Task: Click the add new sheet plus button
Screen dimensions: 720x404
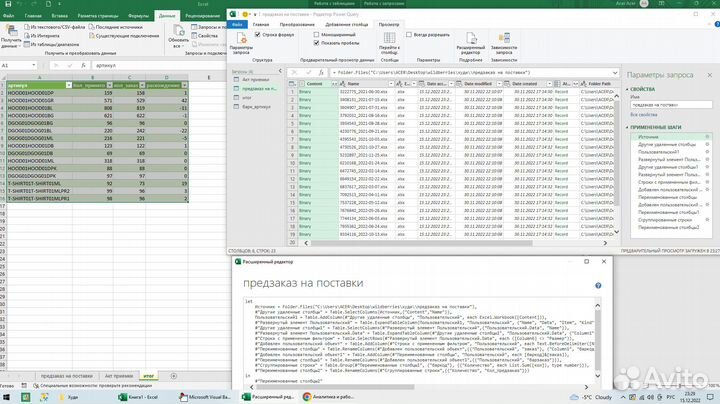Action: [173, 376]
